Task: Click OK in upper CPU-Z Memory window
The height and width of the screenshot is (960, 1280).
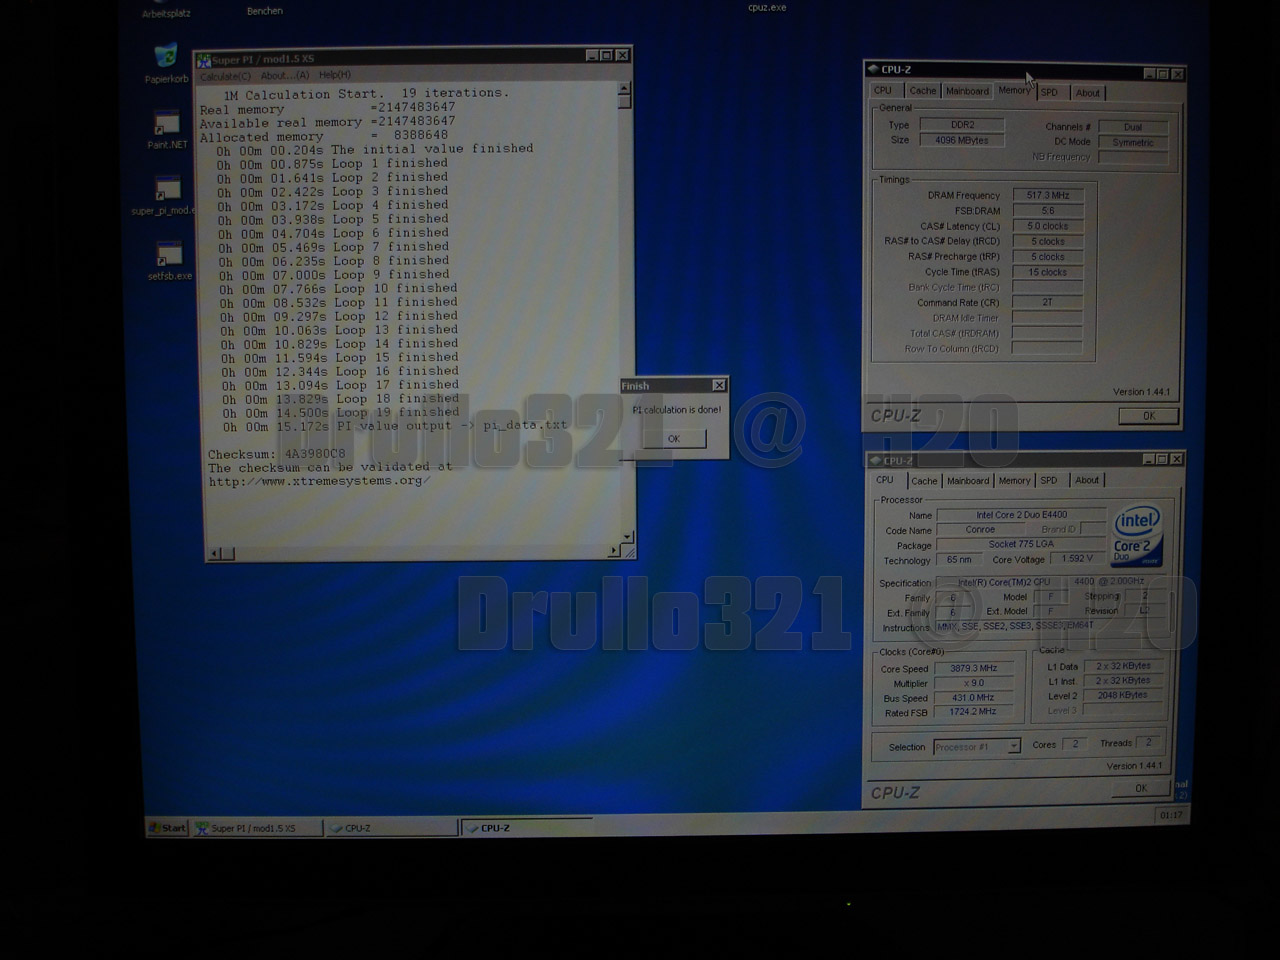Action: pyautogui.click(x=1148, y=416)
